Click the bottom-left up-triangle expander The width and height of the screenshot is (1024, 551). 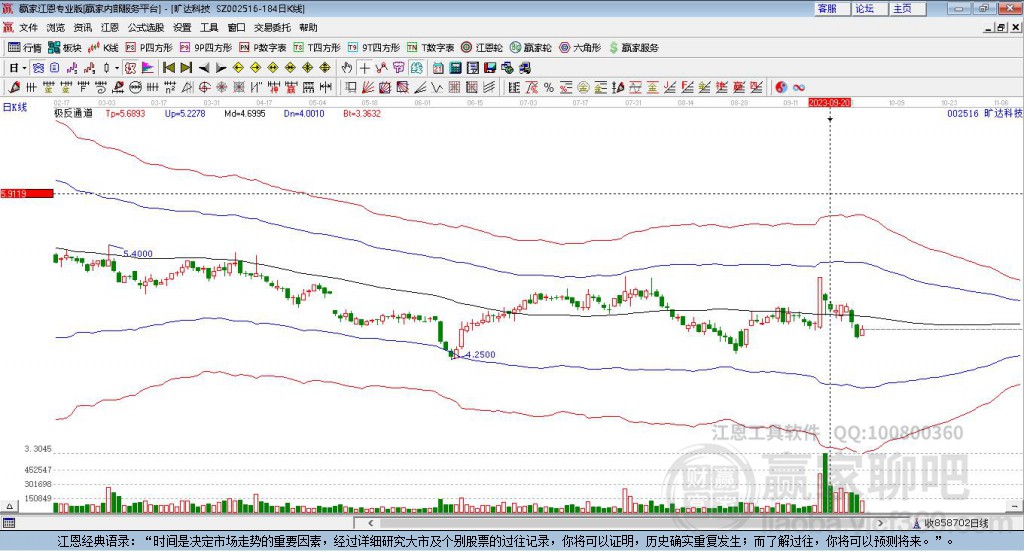pos(9,506)
